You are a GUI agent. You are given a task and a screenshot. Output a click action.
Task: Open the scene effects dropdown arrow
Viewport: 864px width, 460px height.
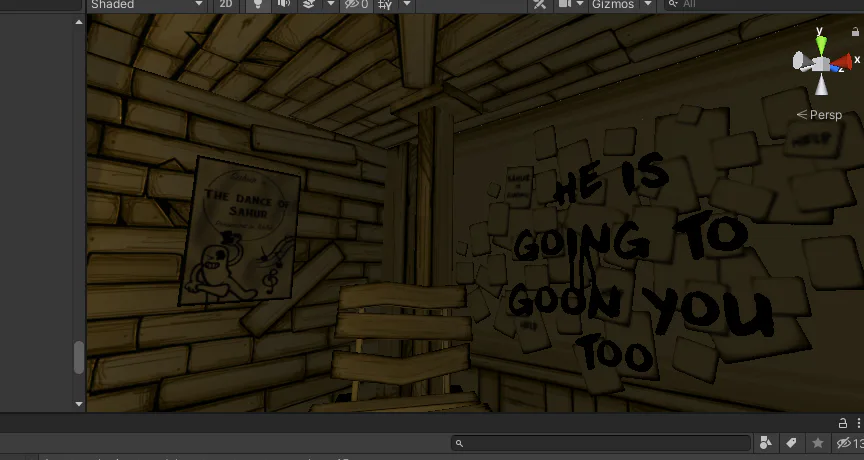tap(331, 4)
